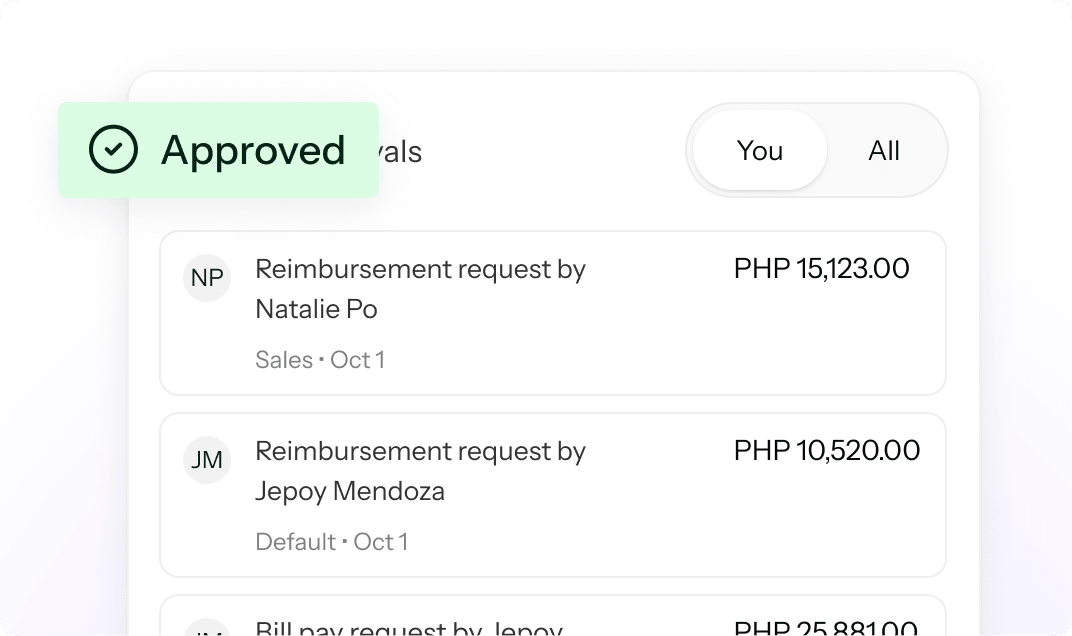
Task: Switch the filter toggle to You
Action: (x=759, y=151)
